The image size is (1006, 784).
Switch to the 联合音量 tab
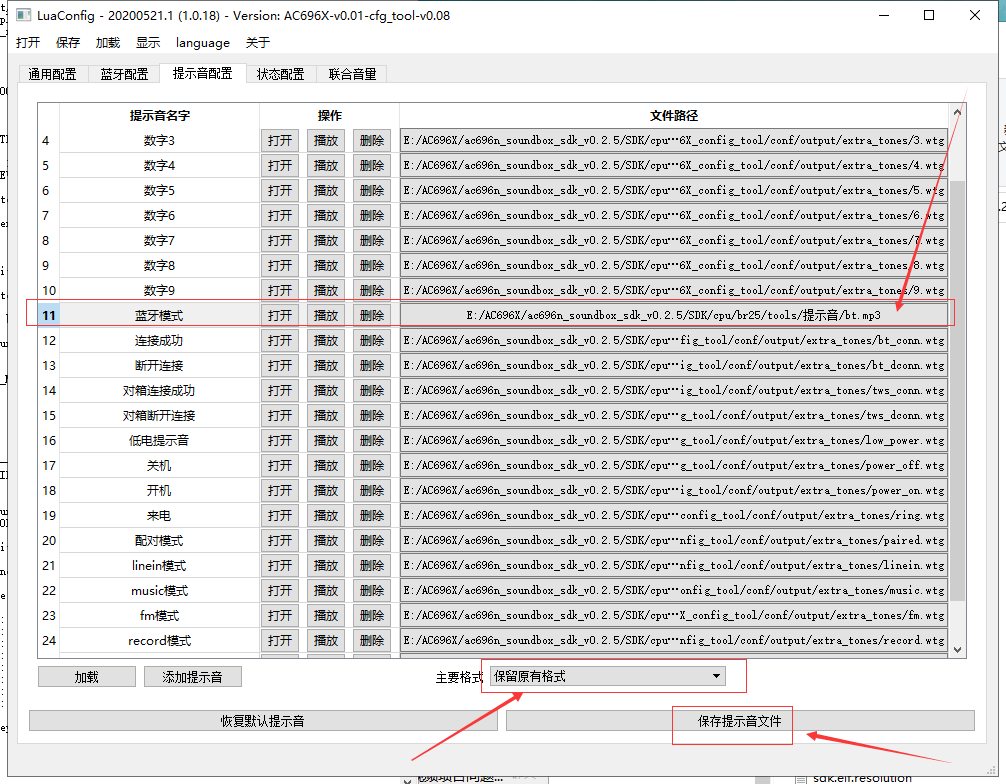pos(352,74)
